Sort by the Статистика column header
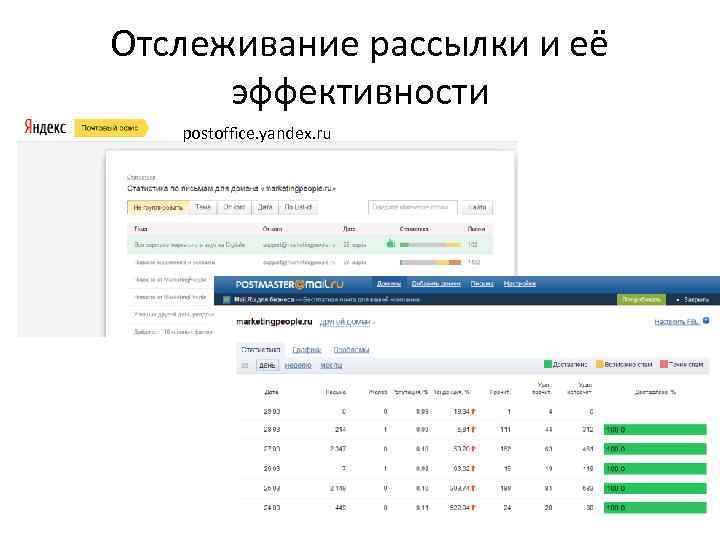The image size is (720, 540). 414,229
